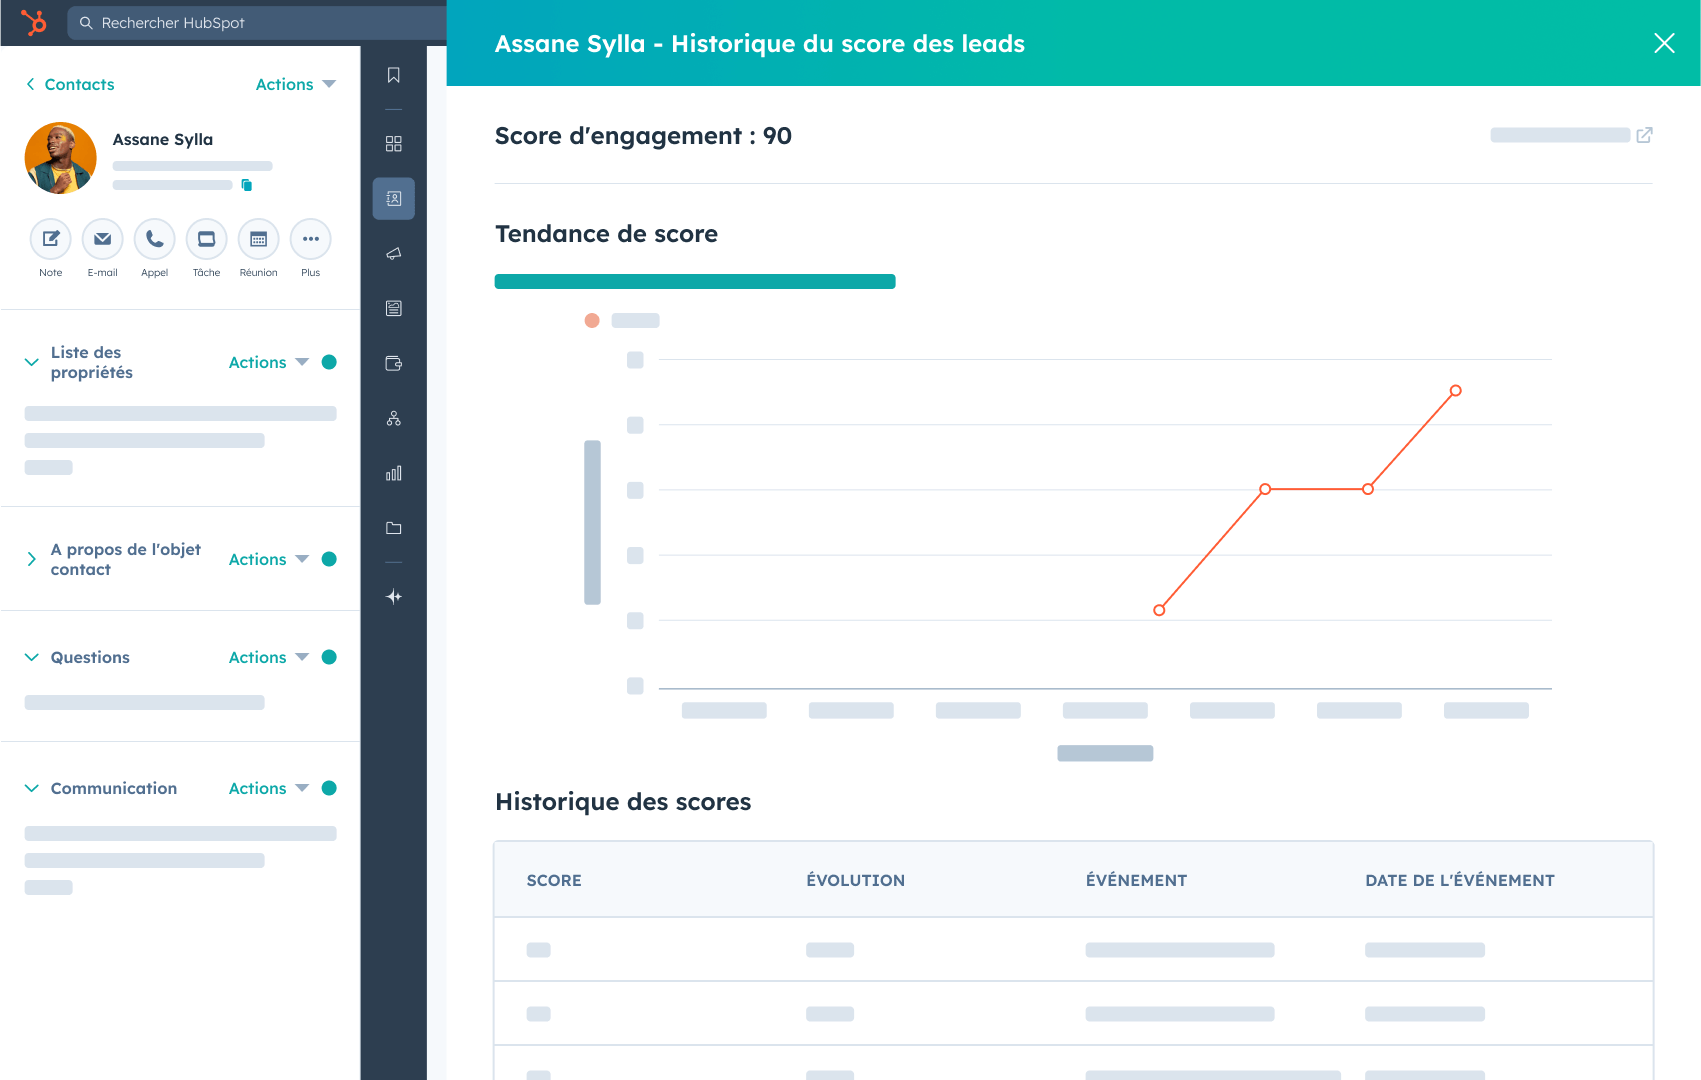The height and width of the screenshot is (1080, 1701).
Task: Toggle the orange chart legend series
Action: click(592, 321)
